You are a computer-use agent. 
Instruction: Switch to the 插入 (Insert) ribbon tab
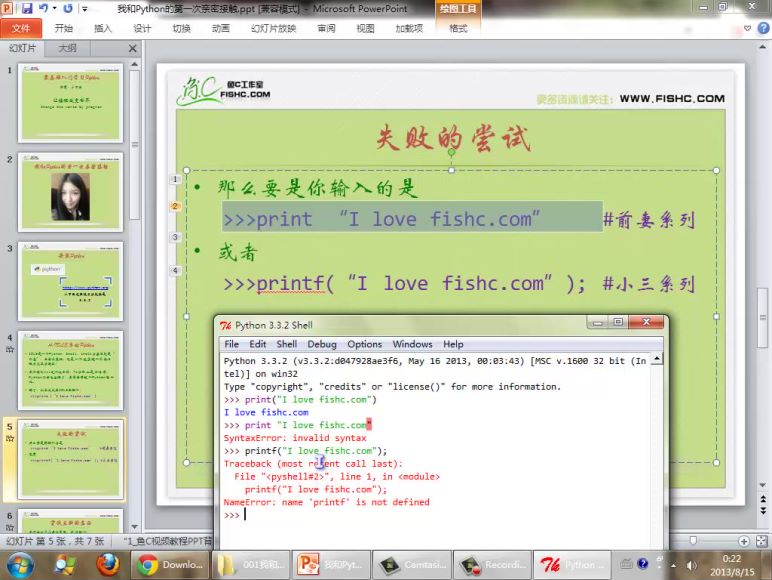click(103, 29)
